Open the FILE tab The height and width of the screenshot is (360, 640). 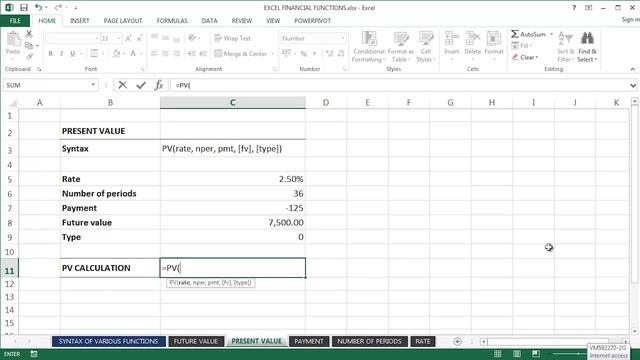tap(15, 20)
